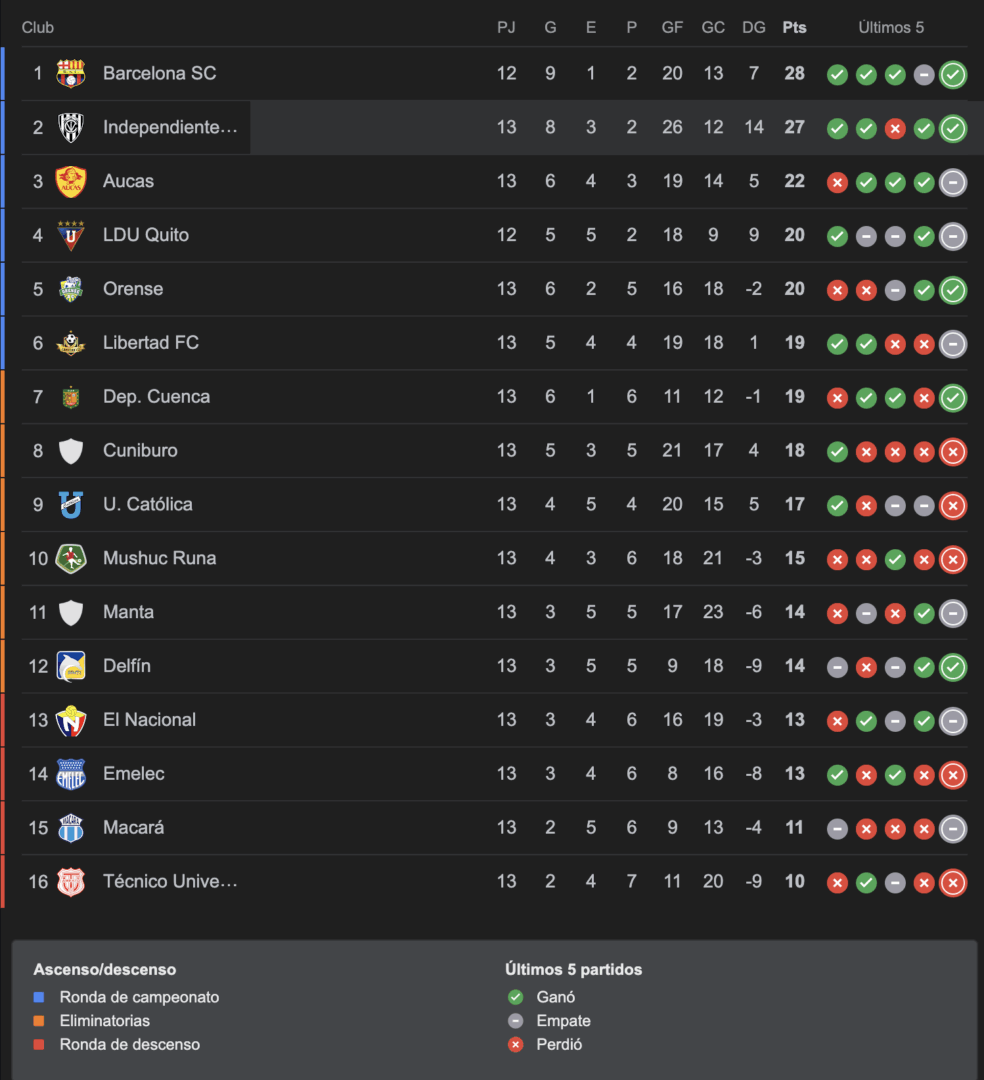The image size is (984, 1080).
Task: Click the El Nacional team logo
Action: click(x=71, y=720)
